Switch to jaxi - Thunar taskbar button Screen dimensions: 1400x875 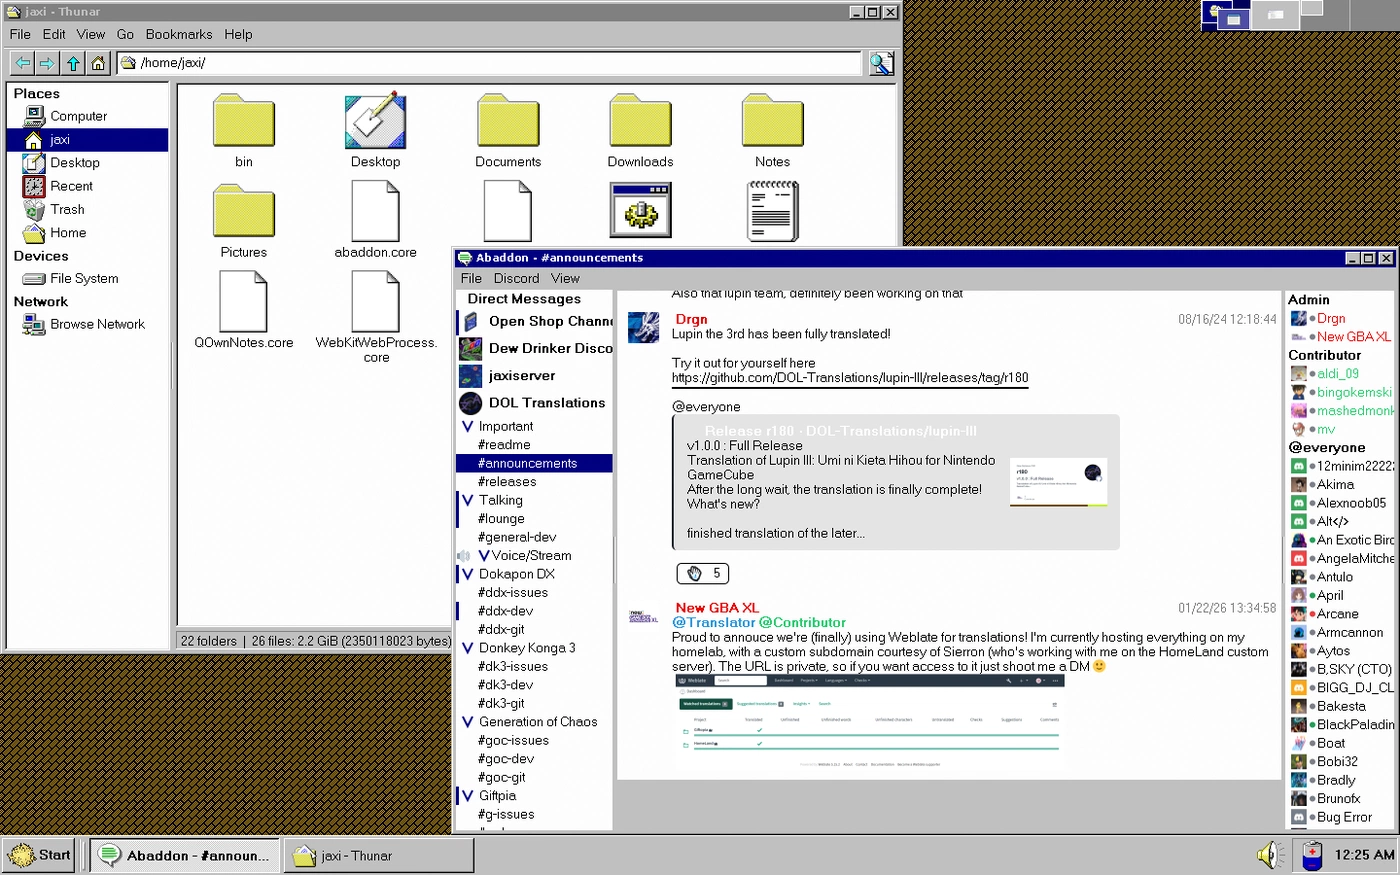click(x=379, y=855)
